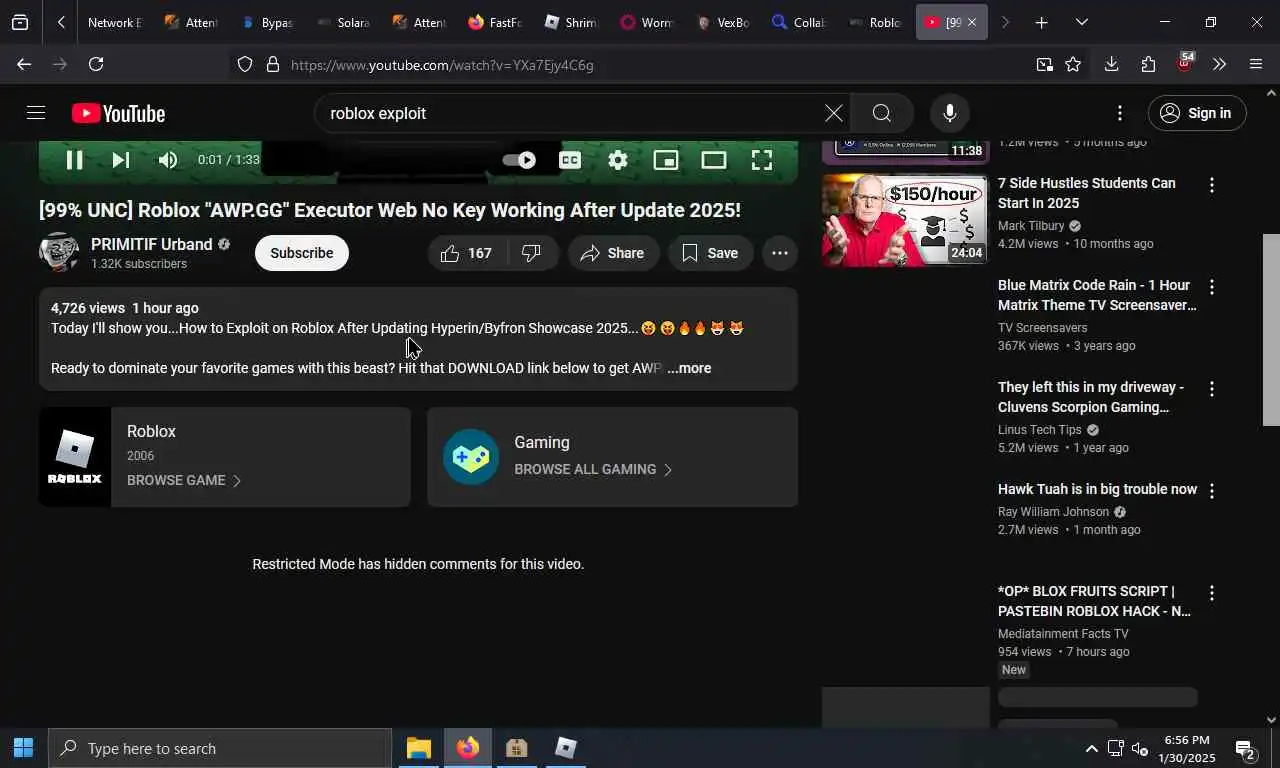Toggle theater mode view
Viewport: 1280px width, 768px height.
point(714,160)
